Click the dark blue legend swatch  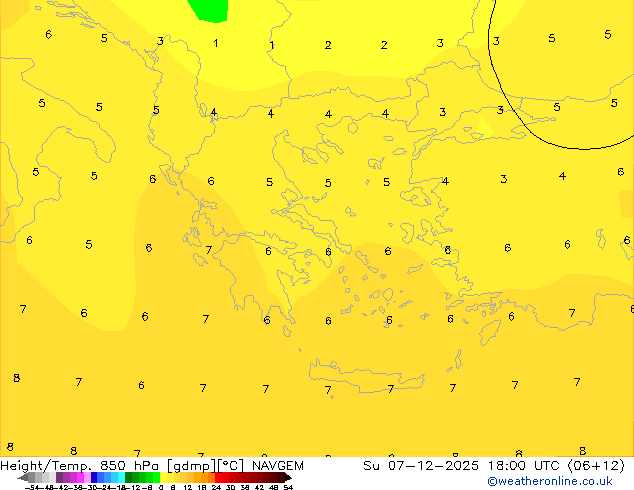coord(94,478)
